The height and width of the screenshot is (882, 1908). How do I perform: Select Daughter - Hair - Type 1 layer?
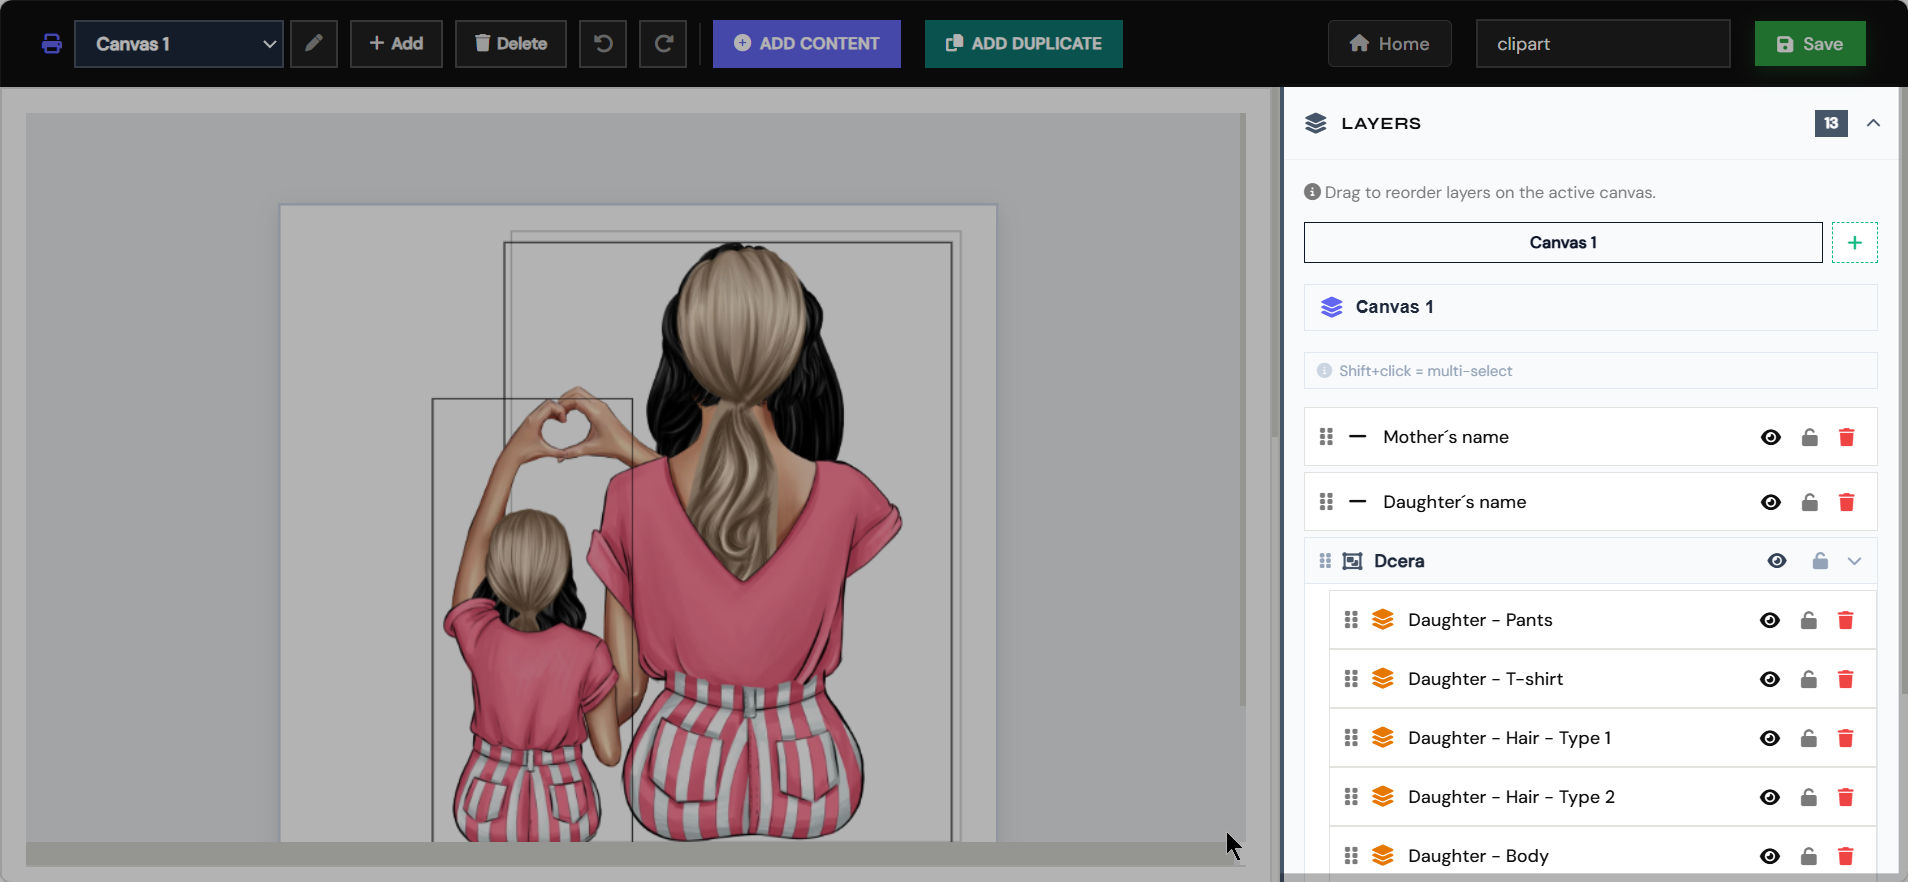point(1603,738)
